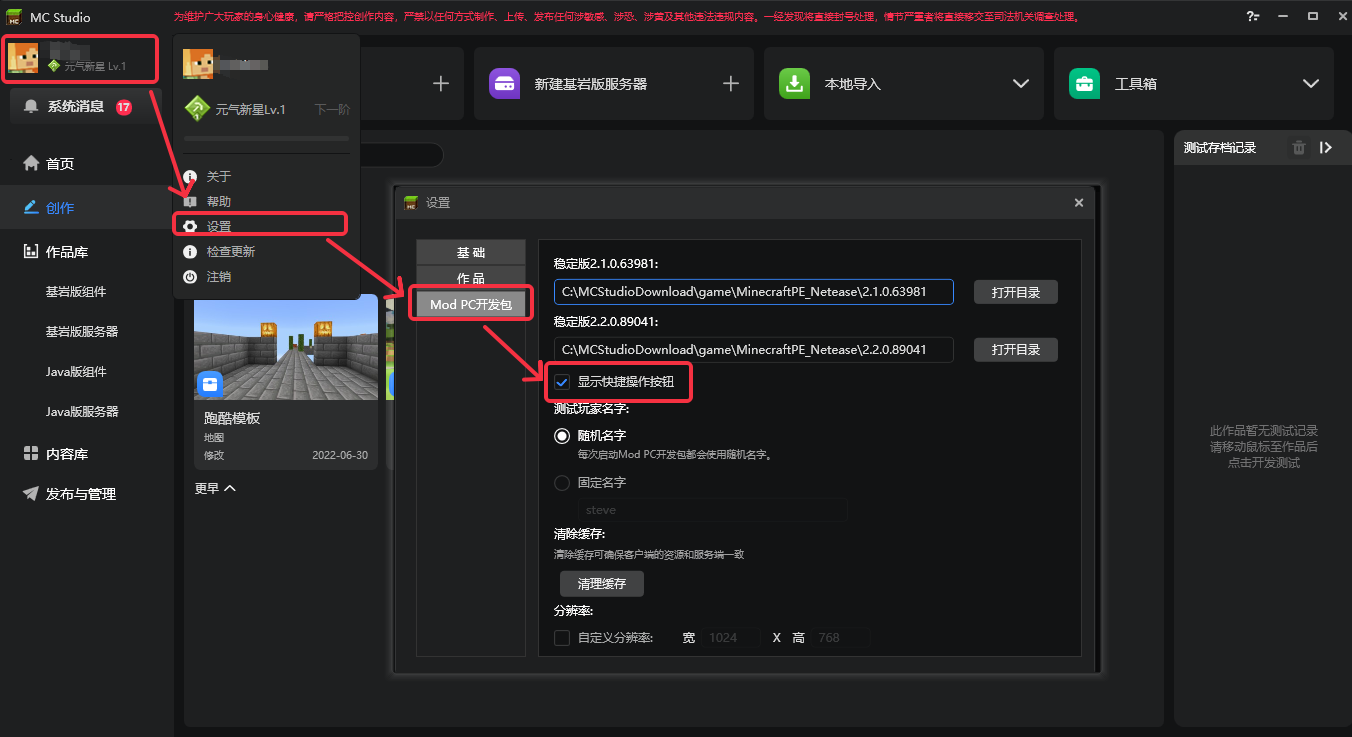Screen dimensions: 1352x737
Task: Click 检查更新 in the profile menu
Action: coord(230,252)
